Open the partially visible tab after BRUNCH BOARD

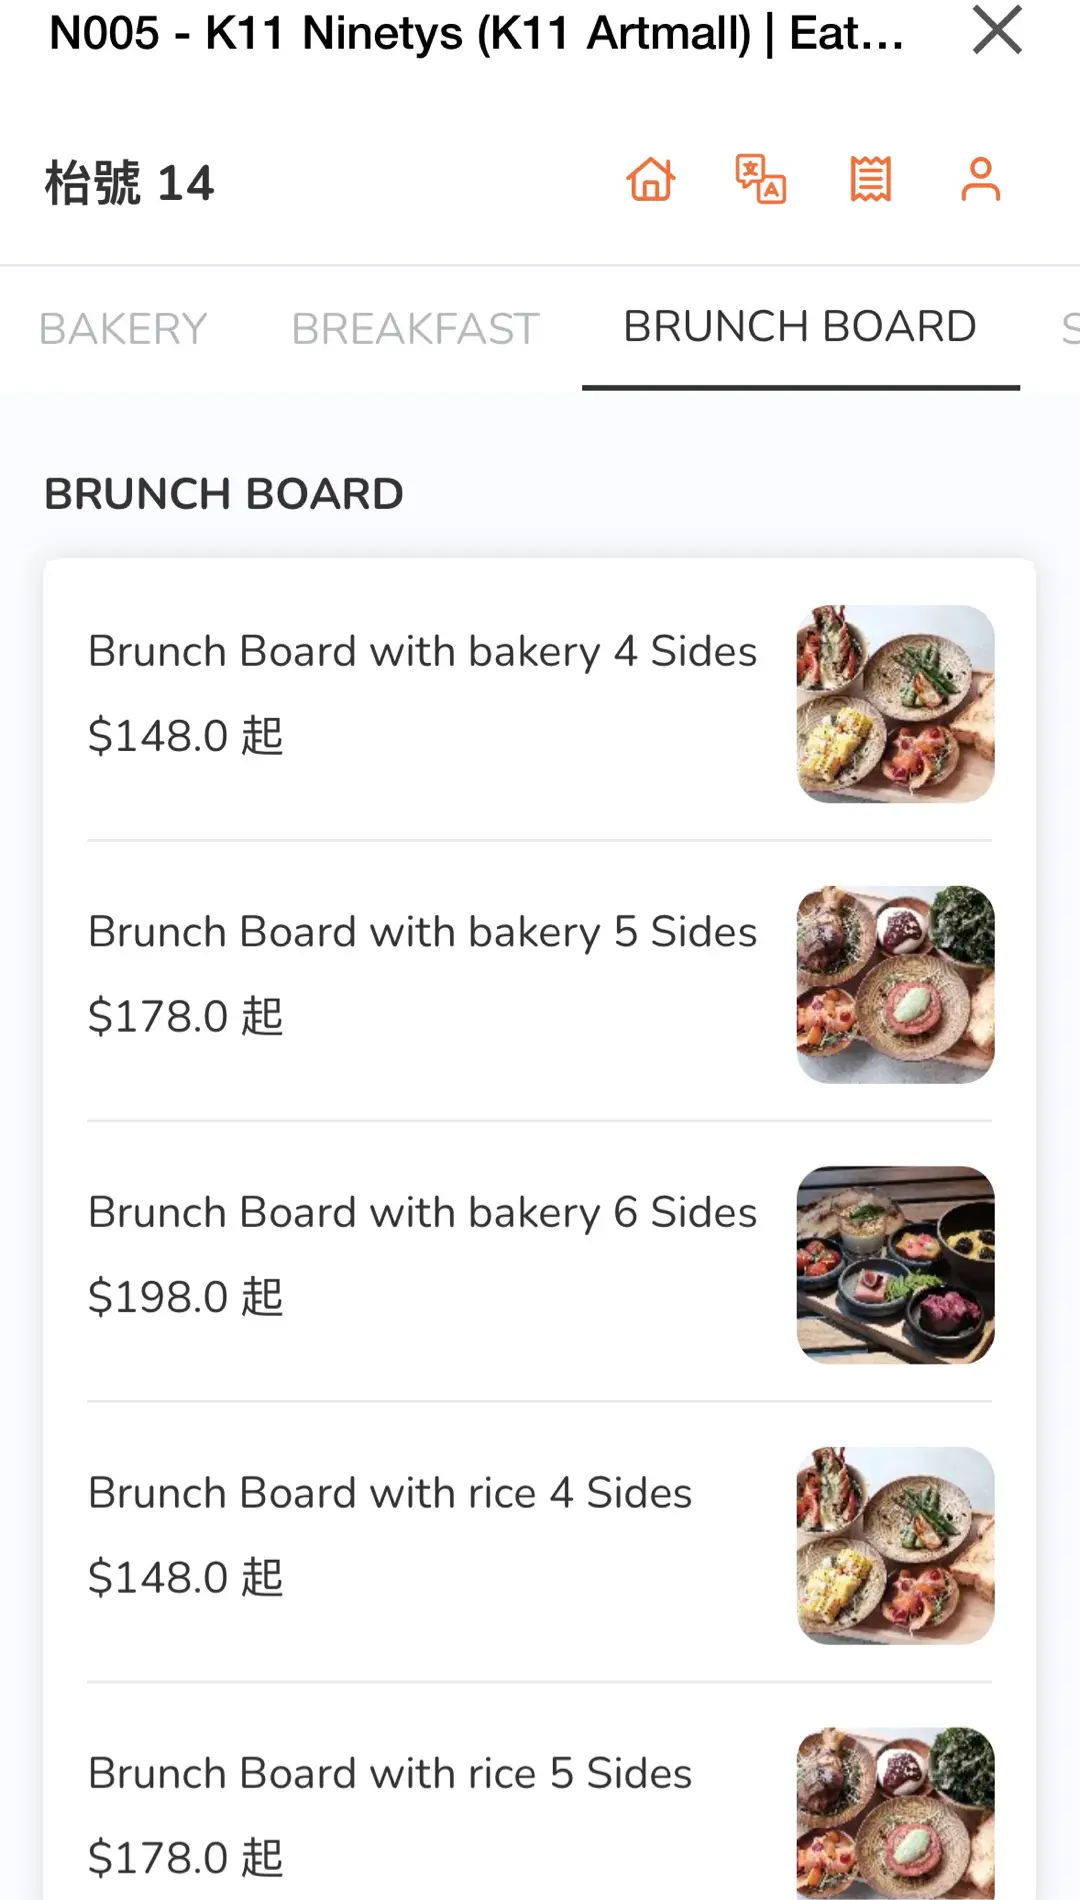point(1068,329)
